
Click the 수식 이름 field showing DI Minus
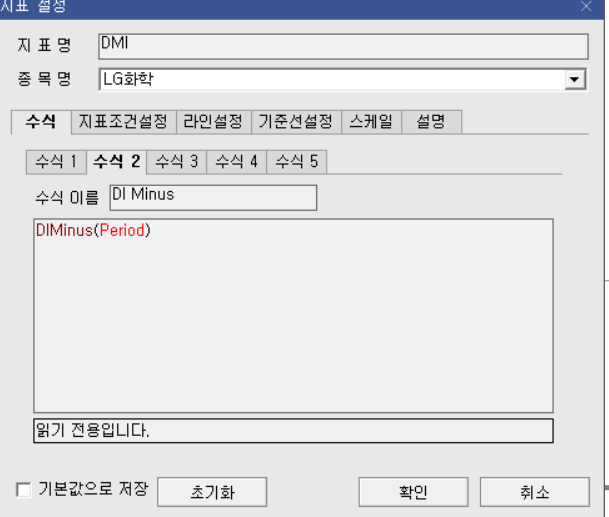coord(213,198)
